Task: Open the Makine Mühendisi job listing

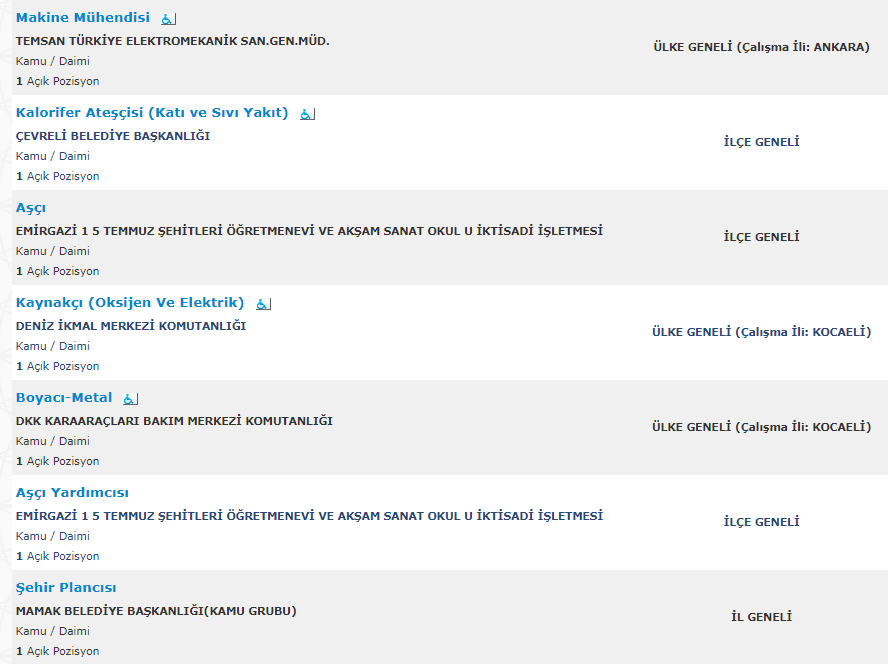Action: click(83, 18)
